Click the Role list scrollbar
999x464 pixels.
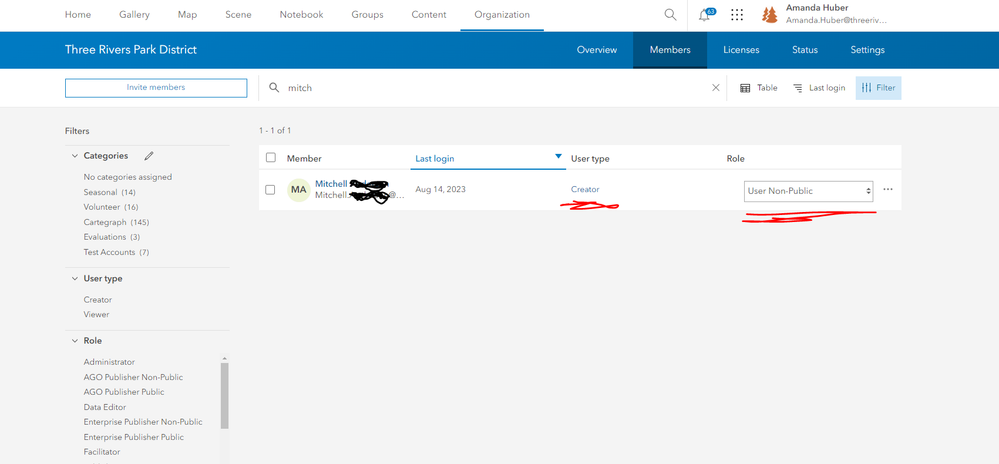[224, 395]
